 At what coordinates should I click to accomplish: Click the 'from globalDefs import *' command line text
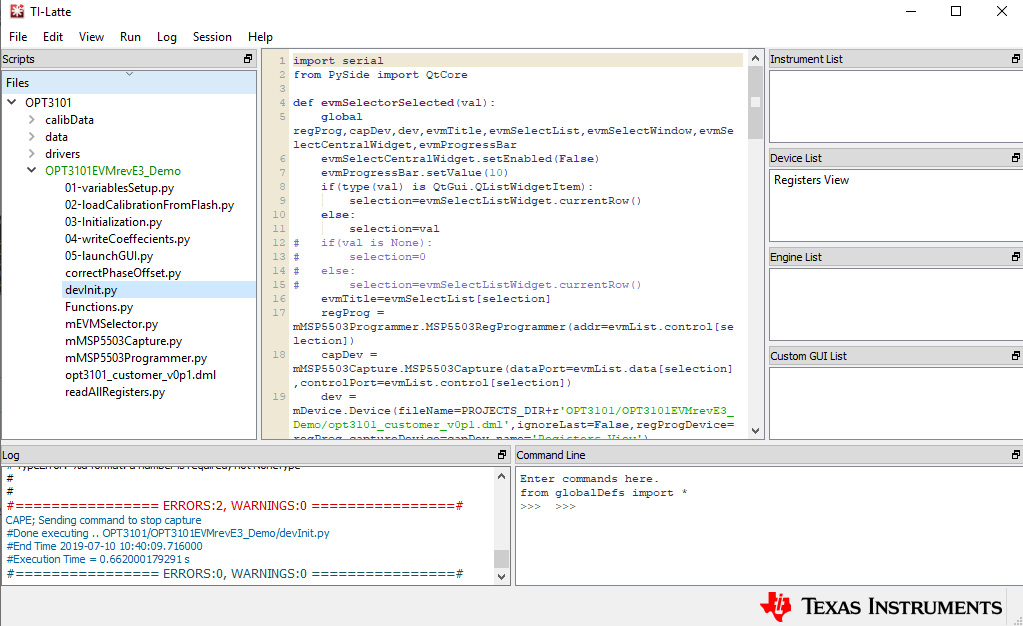click(603, 493)
